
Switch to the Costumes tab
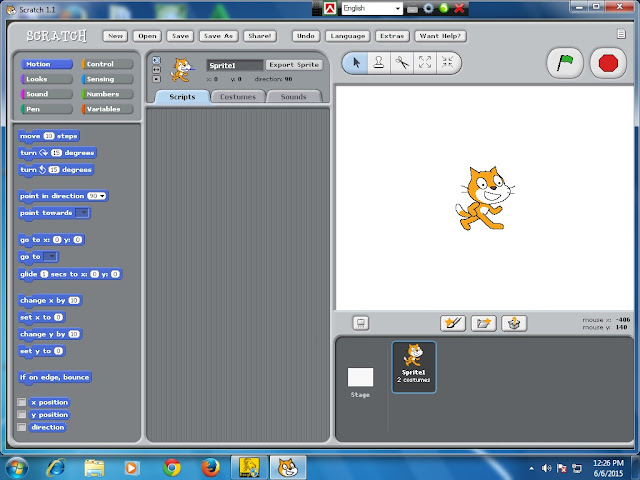238,97
